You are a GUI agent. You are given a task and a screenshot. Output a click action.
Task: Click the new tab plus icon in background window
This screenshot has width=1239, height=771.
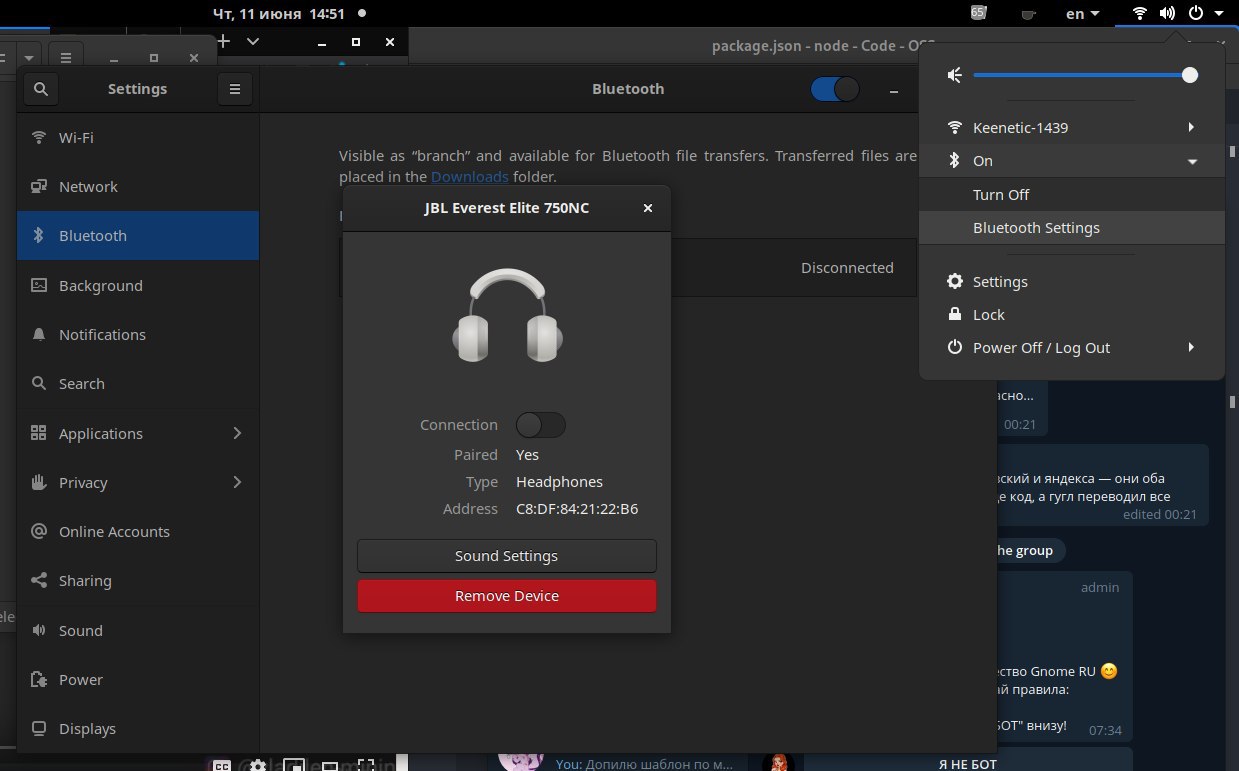pos(224,42)
